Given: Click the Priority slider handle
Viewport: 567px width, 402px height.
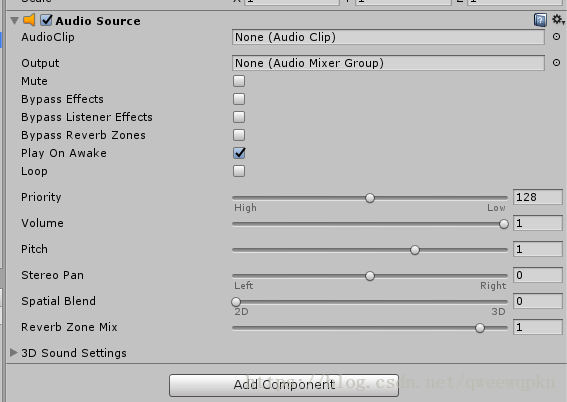Looking at the screenshot, I should [x=370, y=198].
